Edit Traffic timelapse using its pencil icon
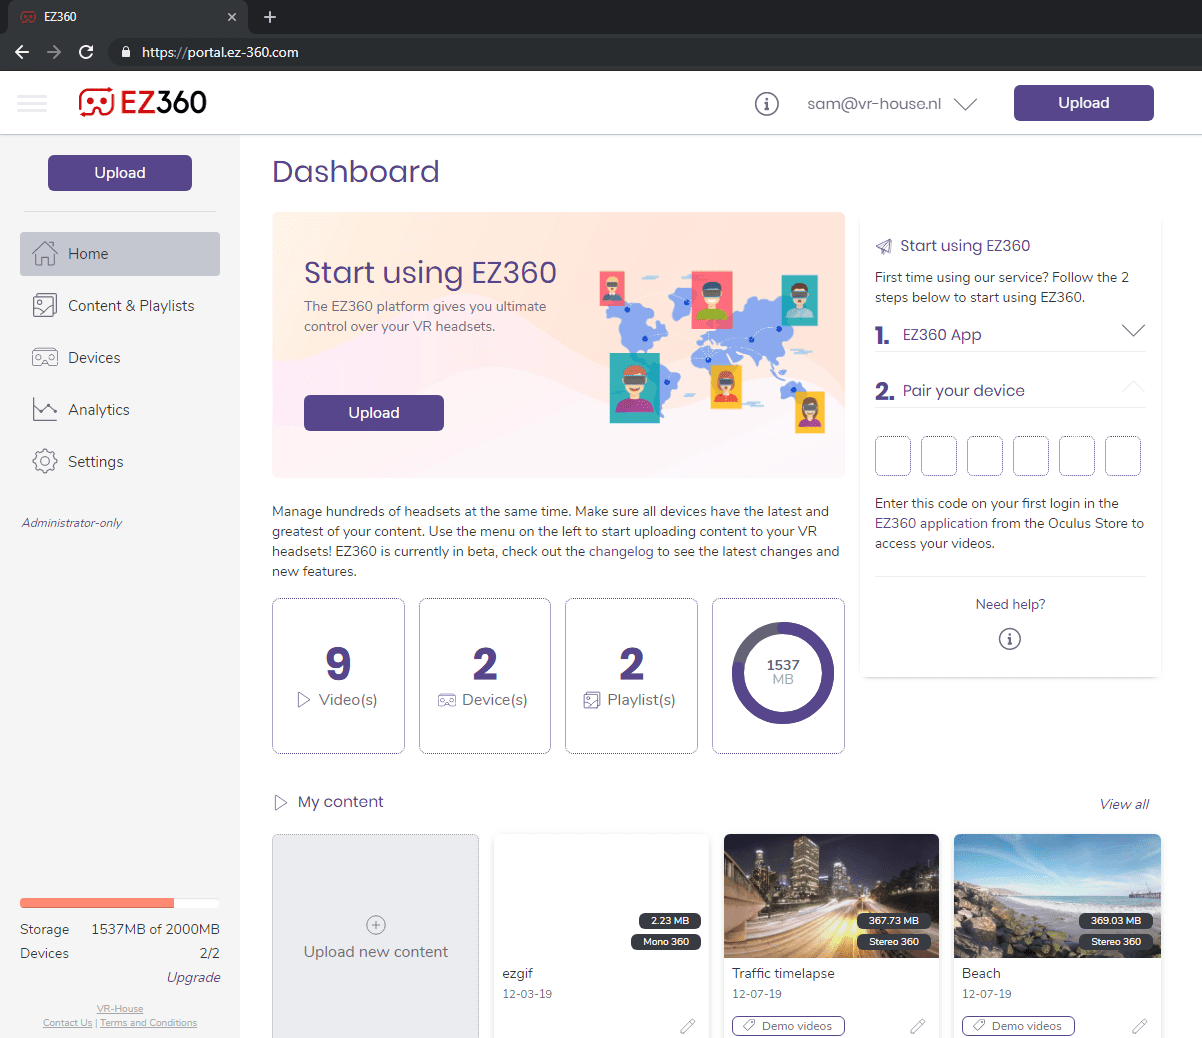This screenshot has height=1038, width=1202. coord(917,1026)
